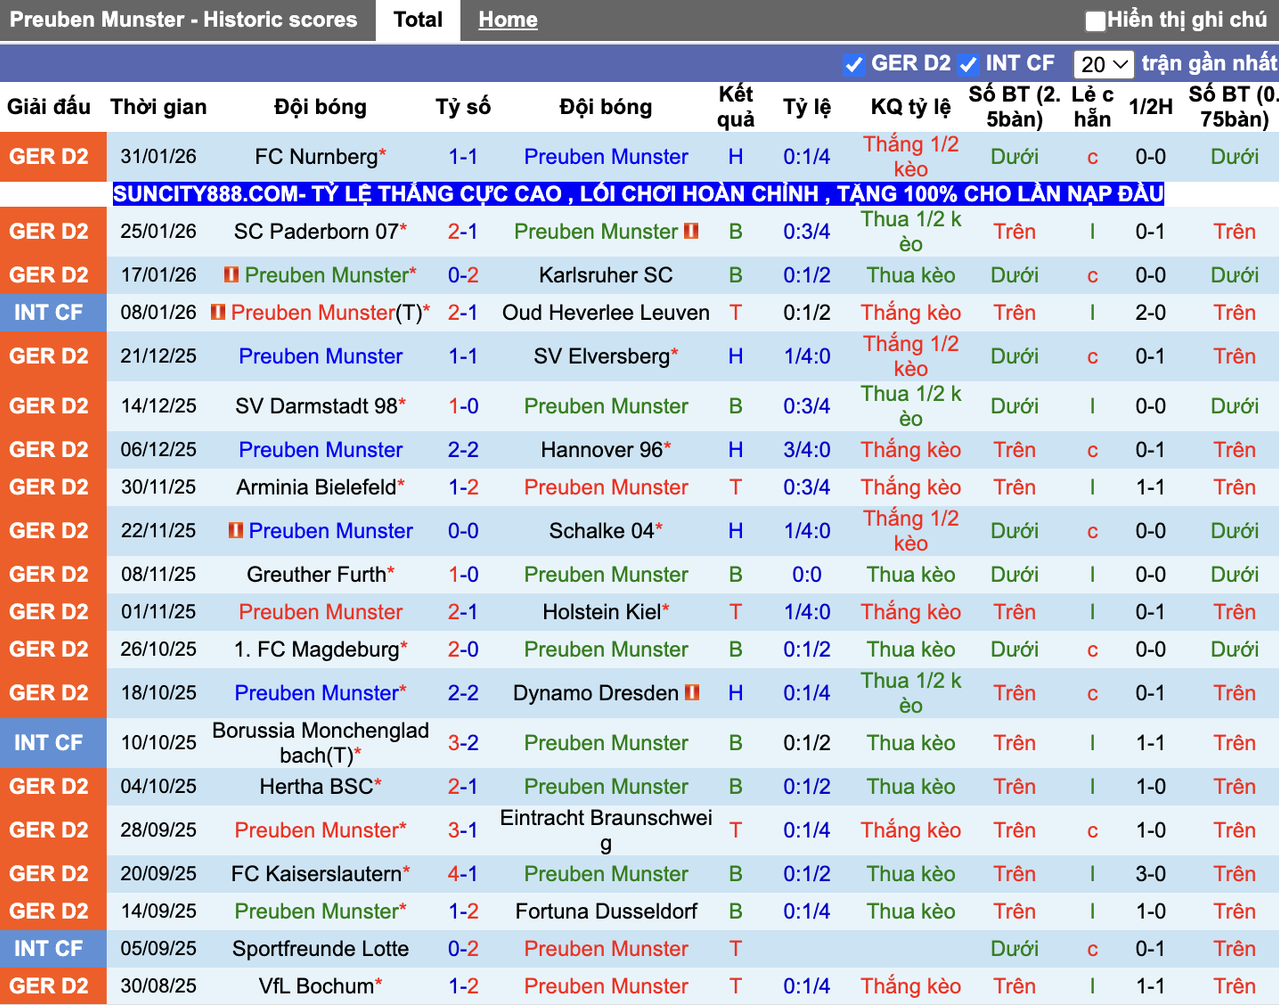Click the Tỷ số column header
1279x1005 pixels.
click(463, 107)
